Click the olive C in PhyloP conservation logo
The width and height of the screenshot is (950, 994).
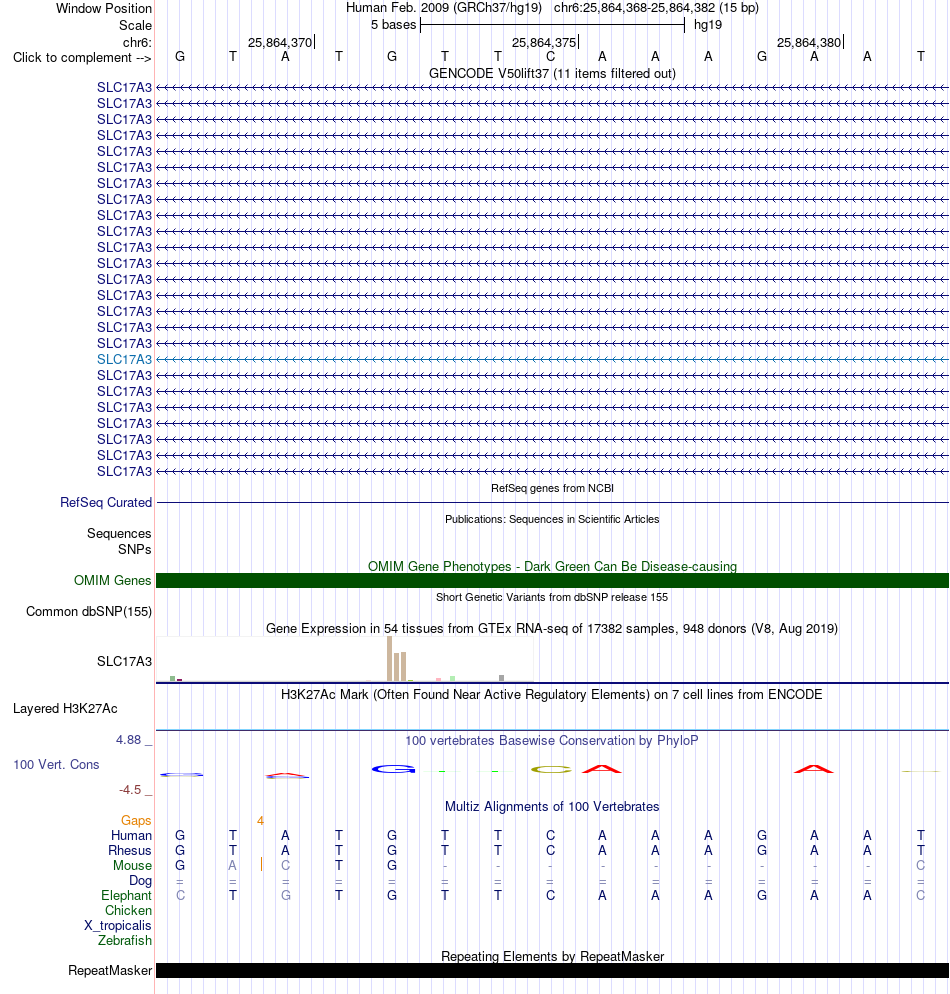551,770
